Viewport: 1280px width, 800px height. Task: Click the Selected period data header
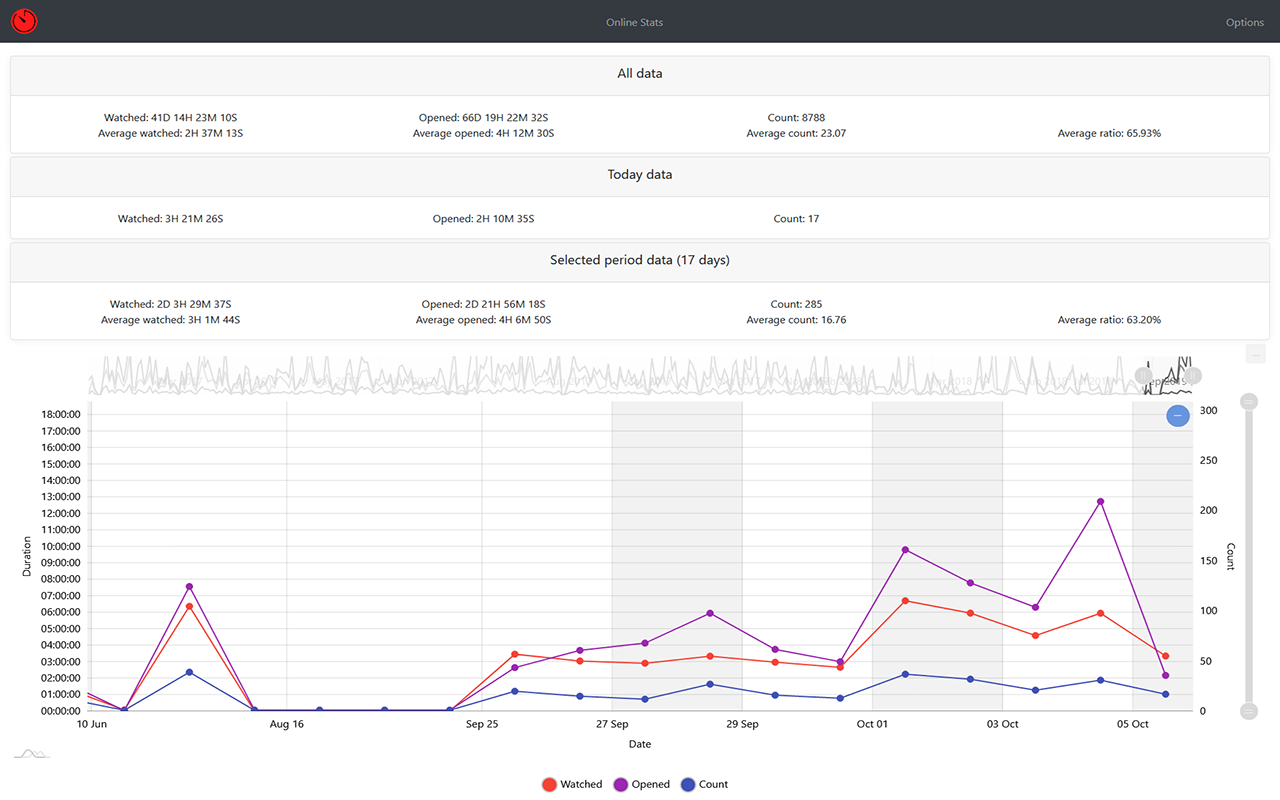click(x=639, y=260)
